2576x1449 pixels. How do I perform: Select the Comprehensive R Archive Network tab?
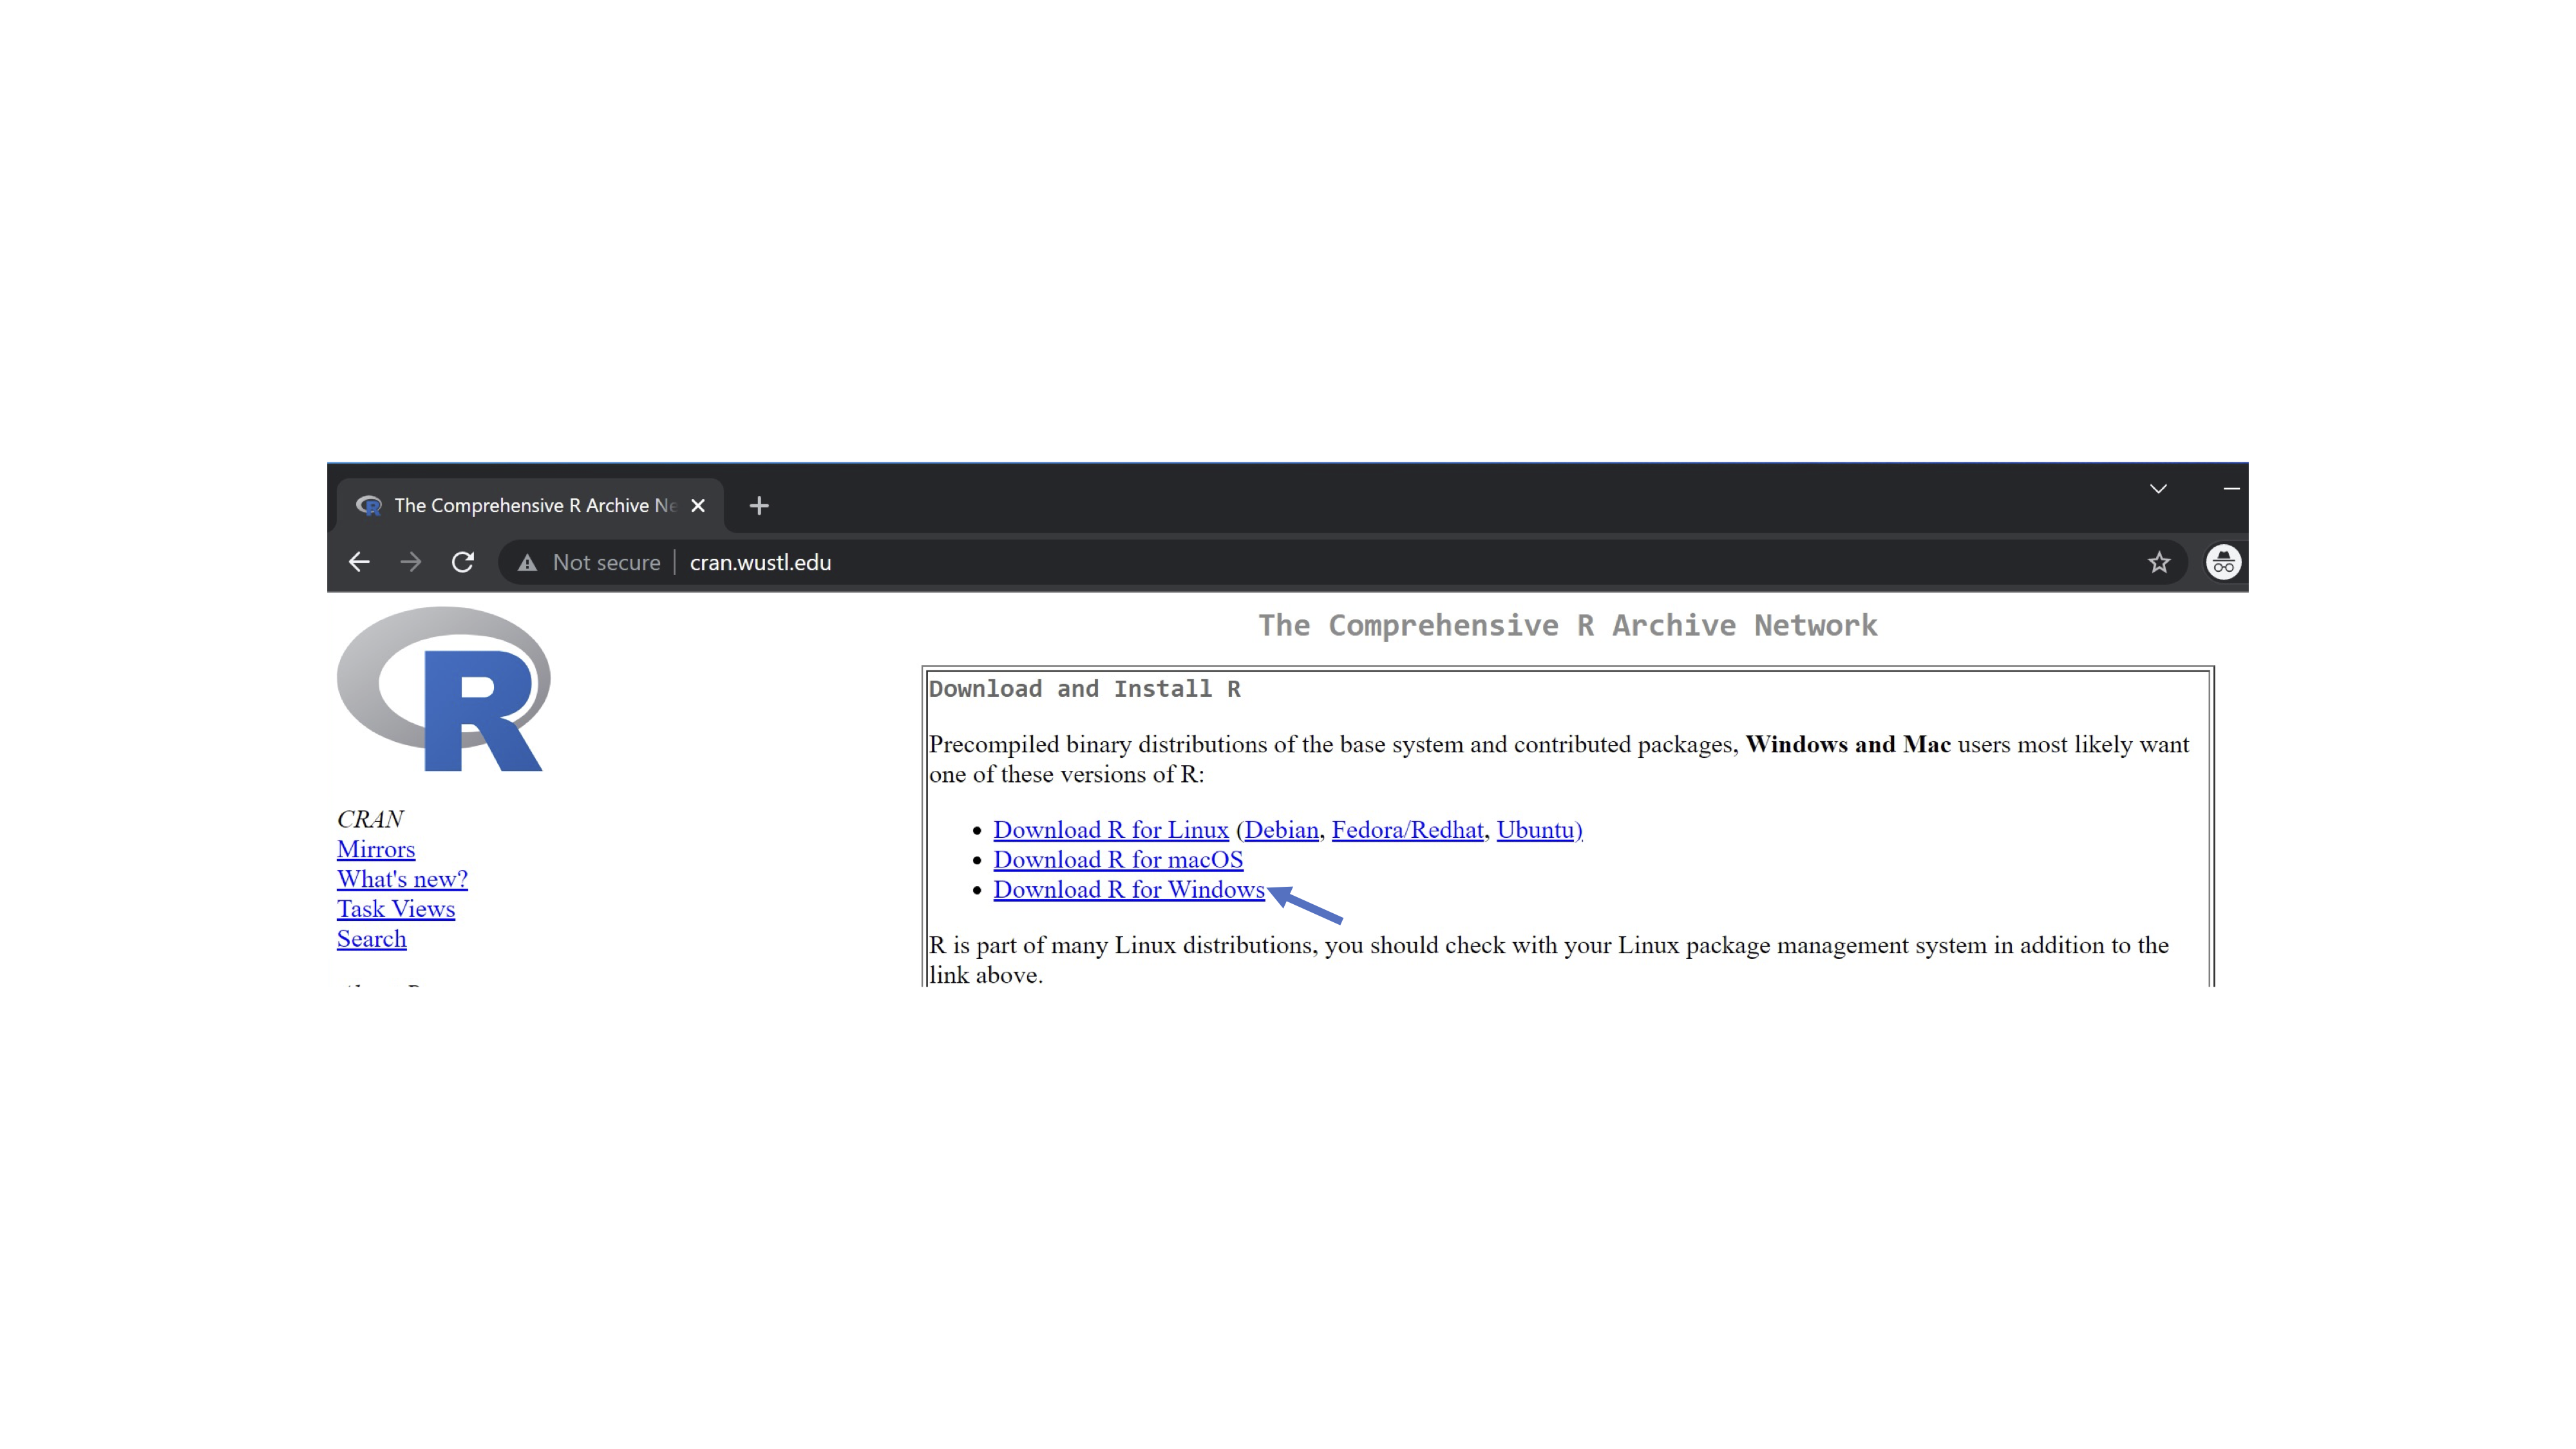pos(520,506)
